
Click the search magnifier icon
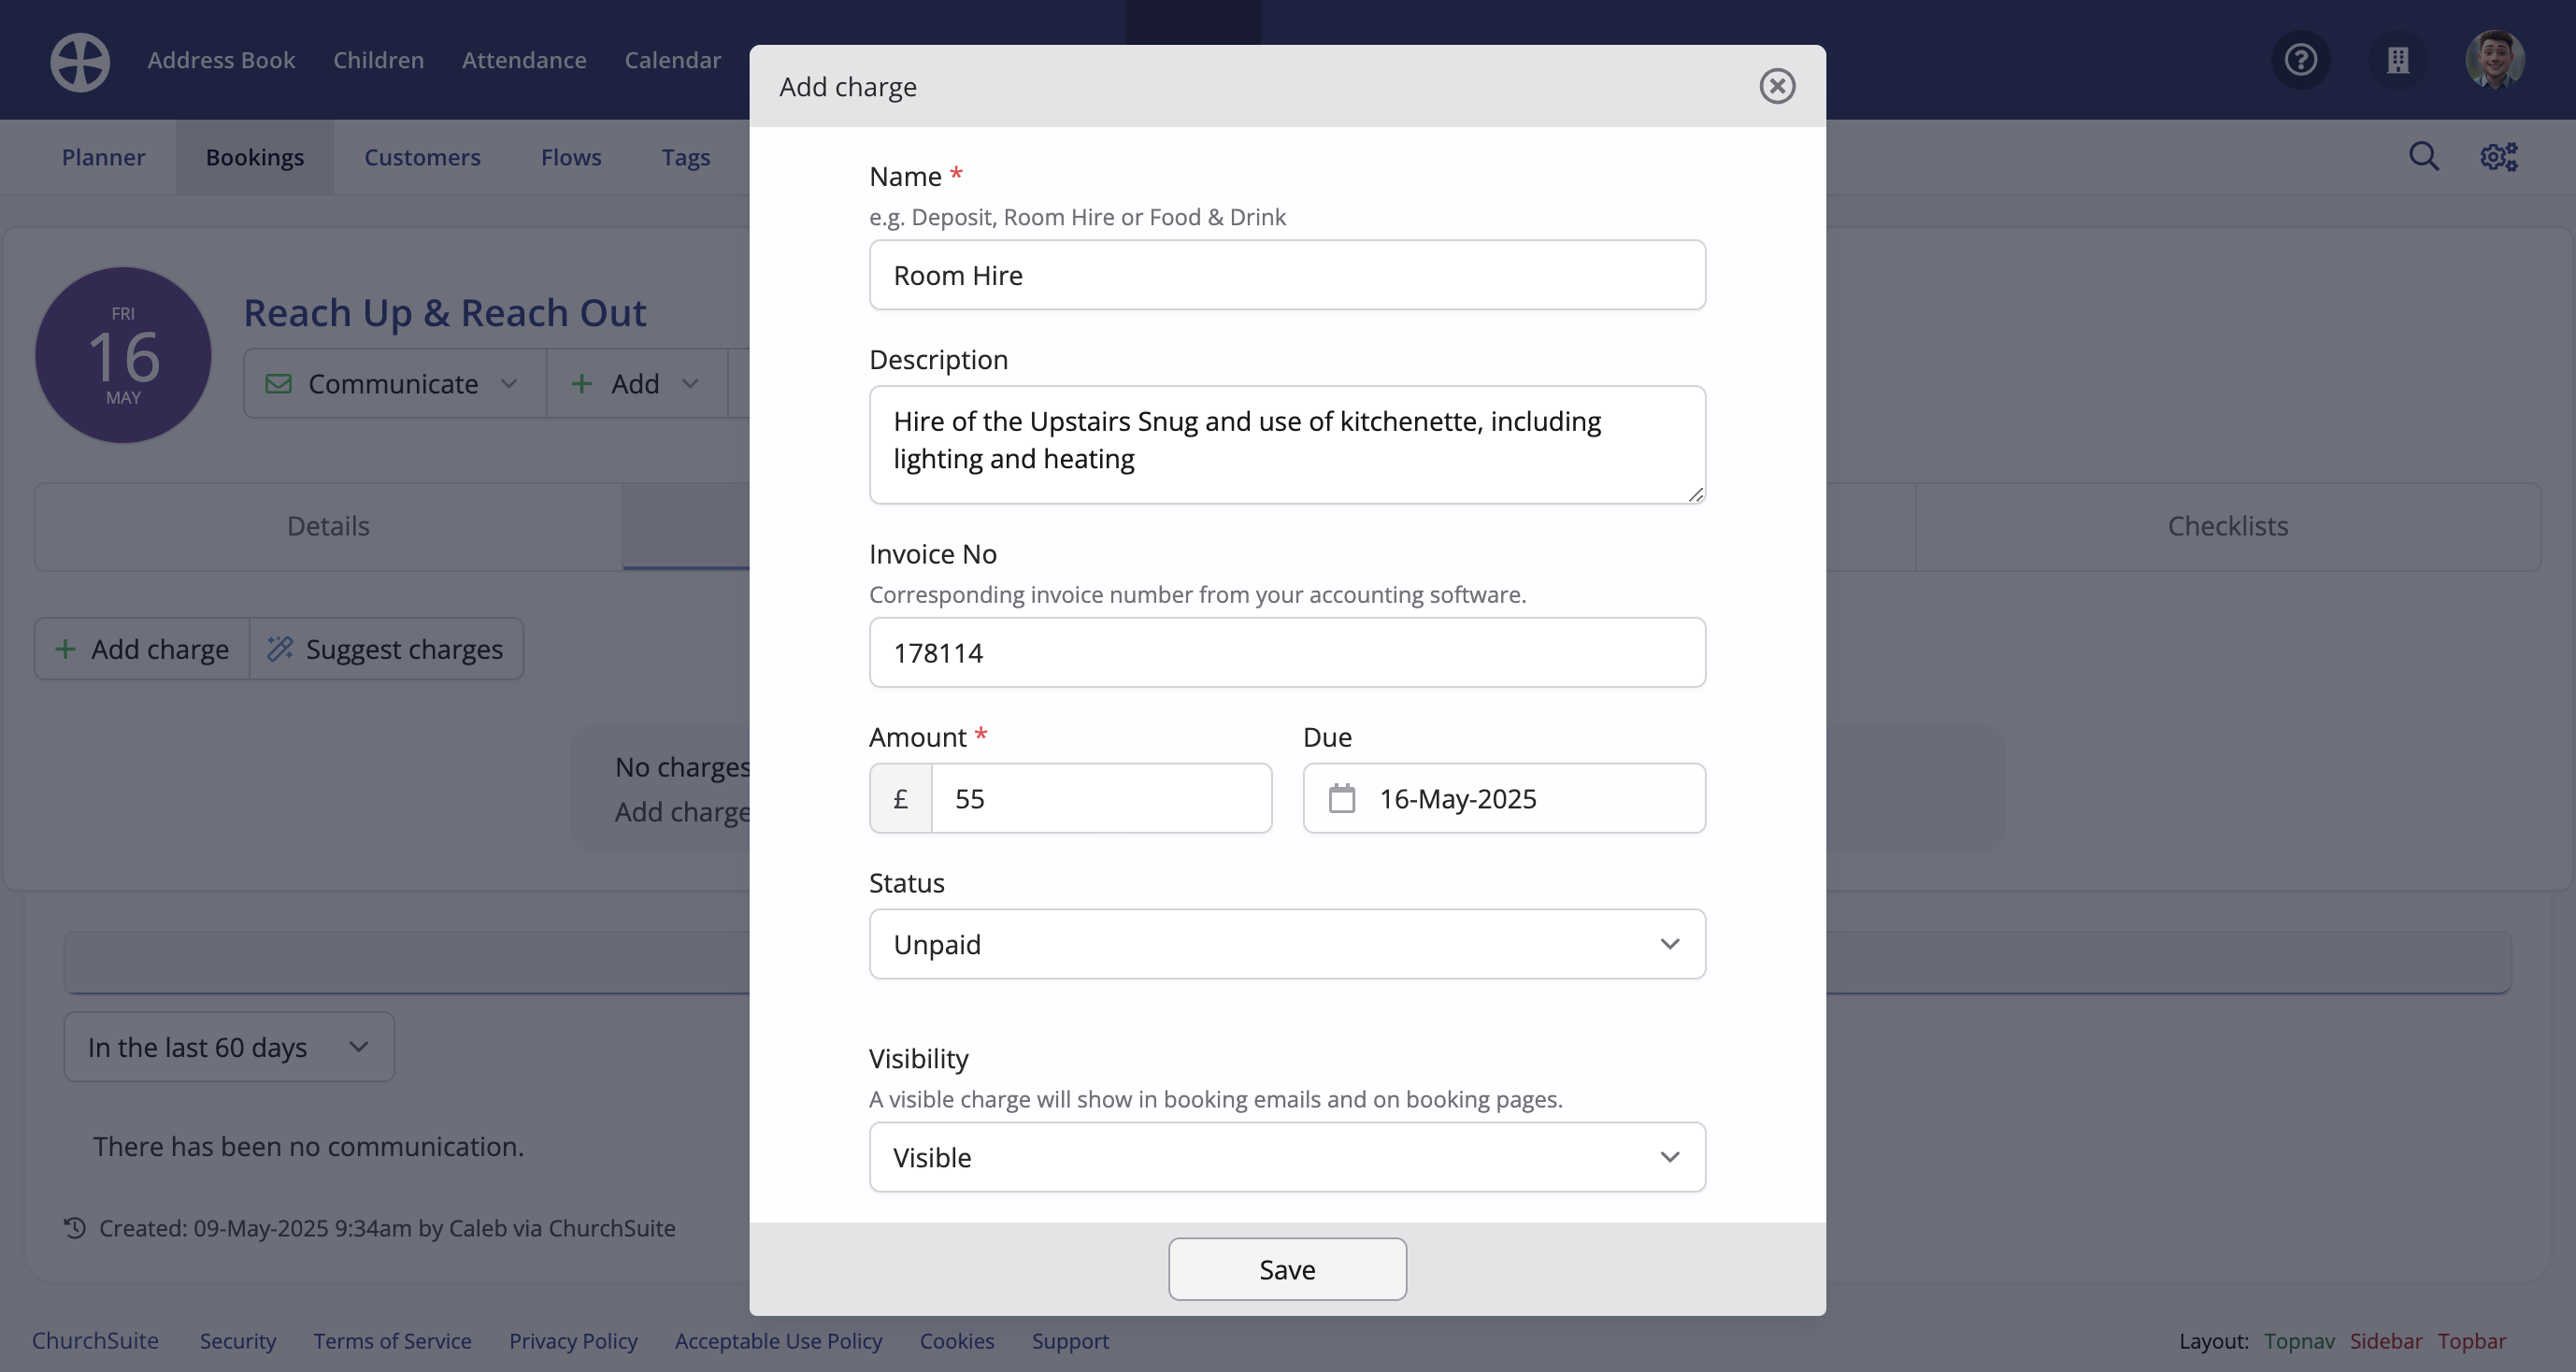pos(2424,157)
